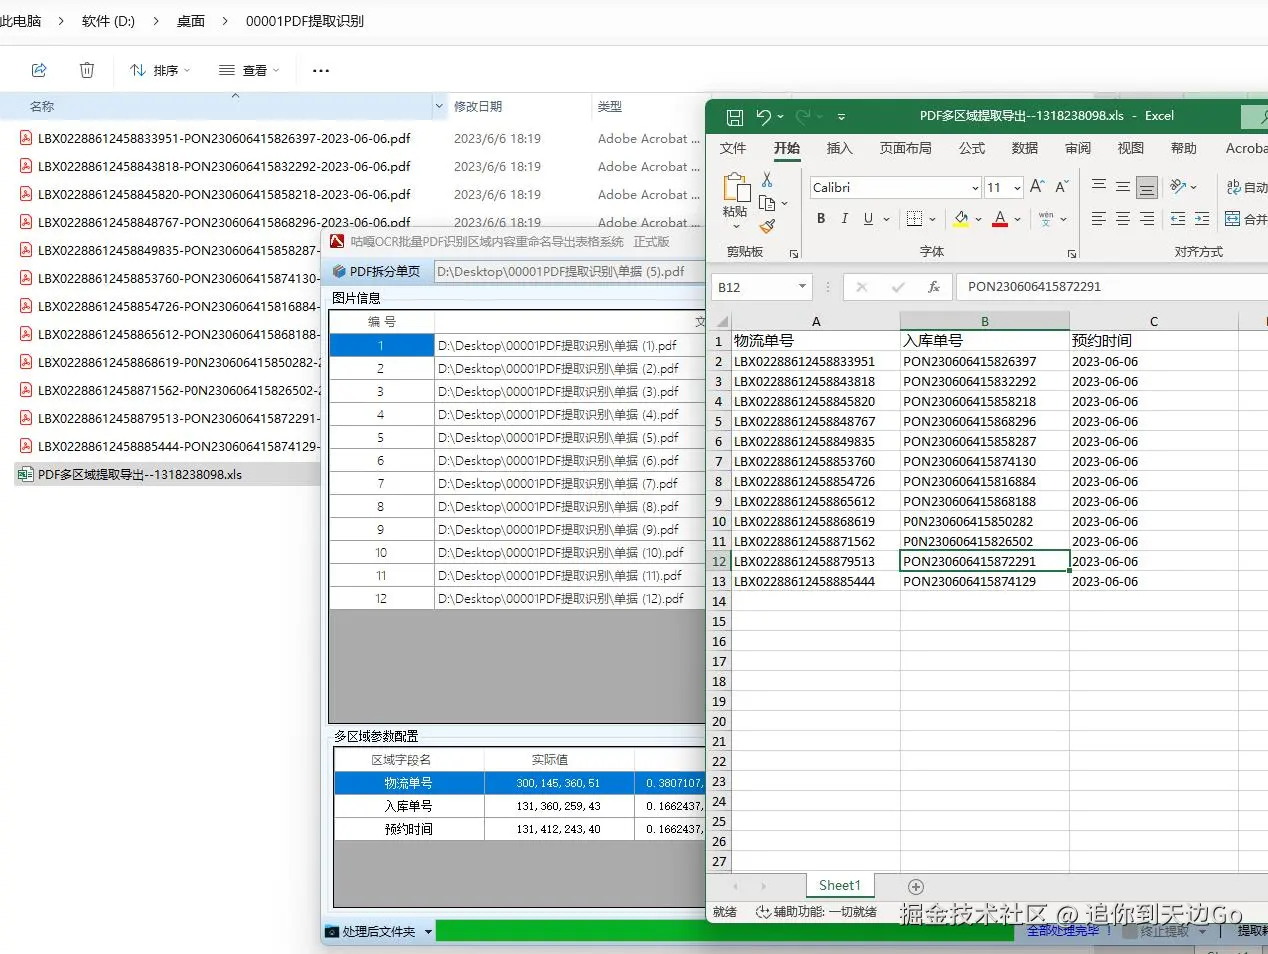Viewport: 1268px width, 954px height.
Task: Click the Center alignment icon
Action: click(1123, 218)
